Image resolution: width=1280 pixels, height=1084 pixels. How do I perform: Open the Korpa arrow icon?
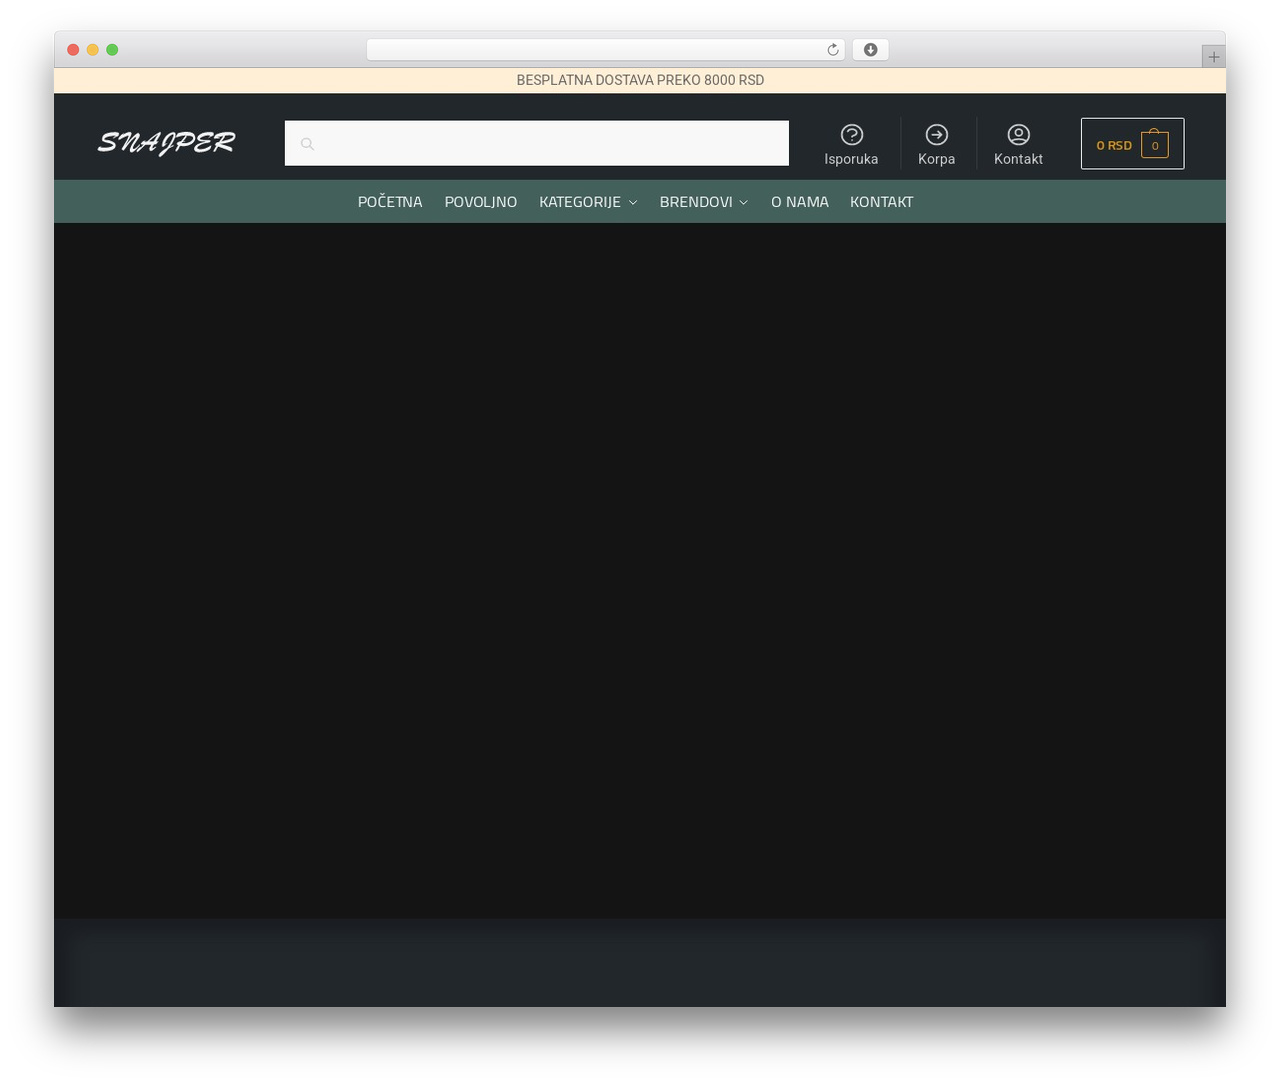point(936,134)
